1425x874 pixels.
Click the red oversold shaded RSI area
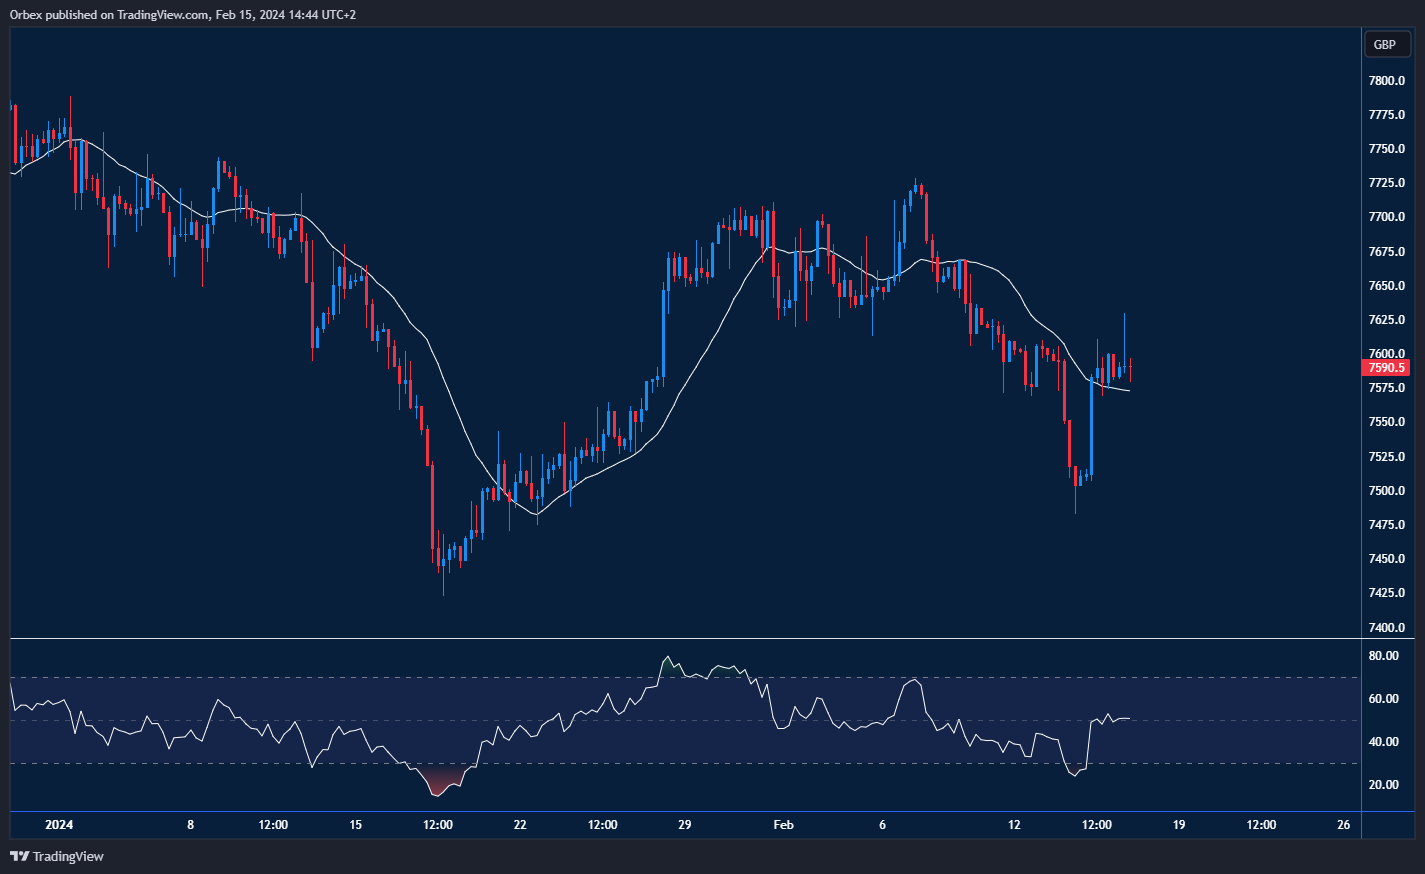(x=440, y=780)
